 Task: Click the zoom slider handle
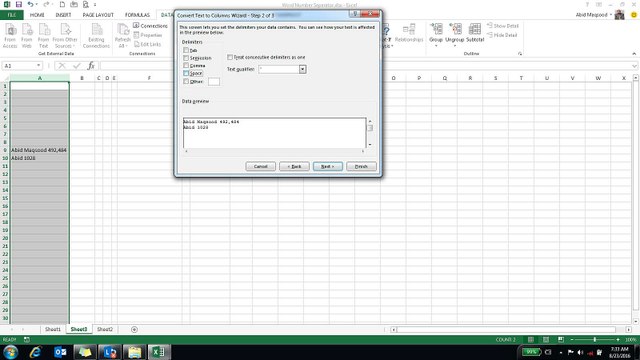click(595, 340)
